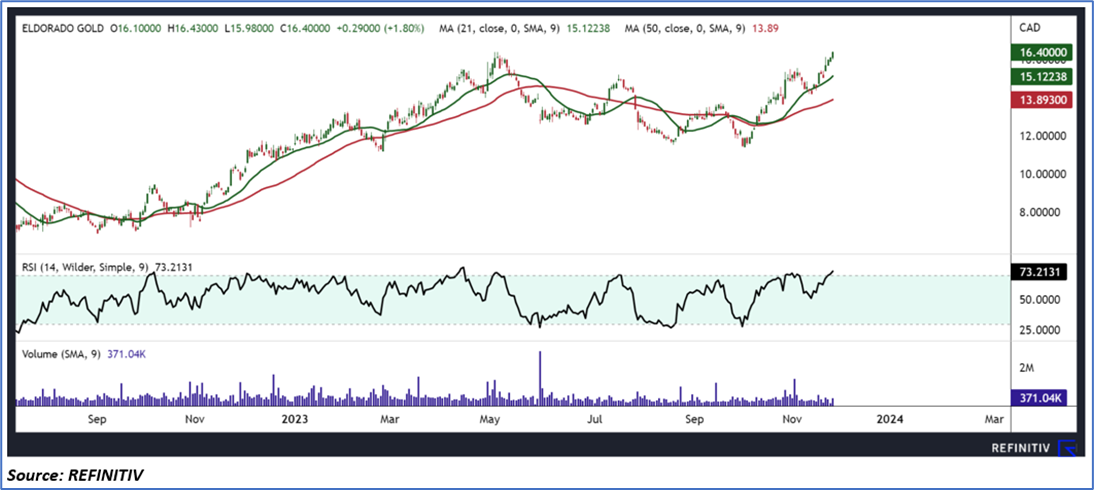Click the 50.0000 RSI axis label
The width and height of the screenshot is (1094, 490).
coord(1042,299)
